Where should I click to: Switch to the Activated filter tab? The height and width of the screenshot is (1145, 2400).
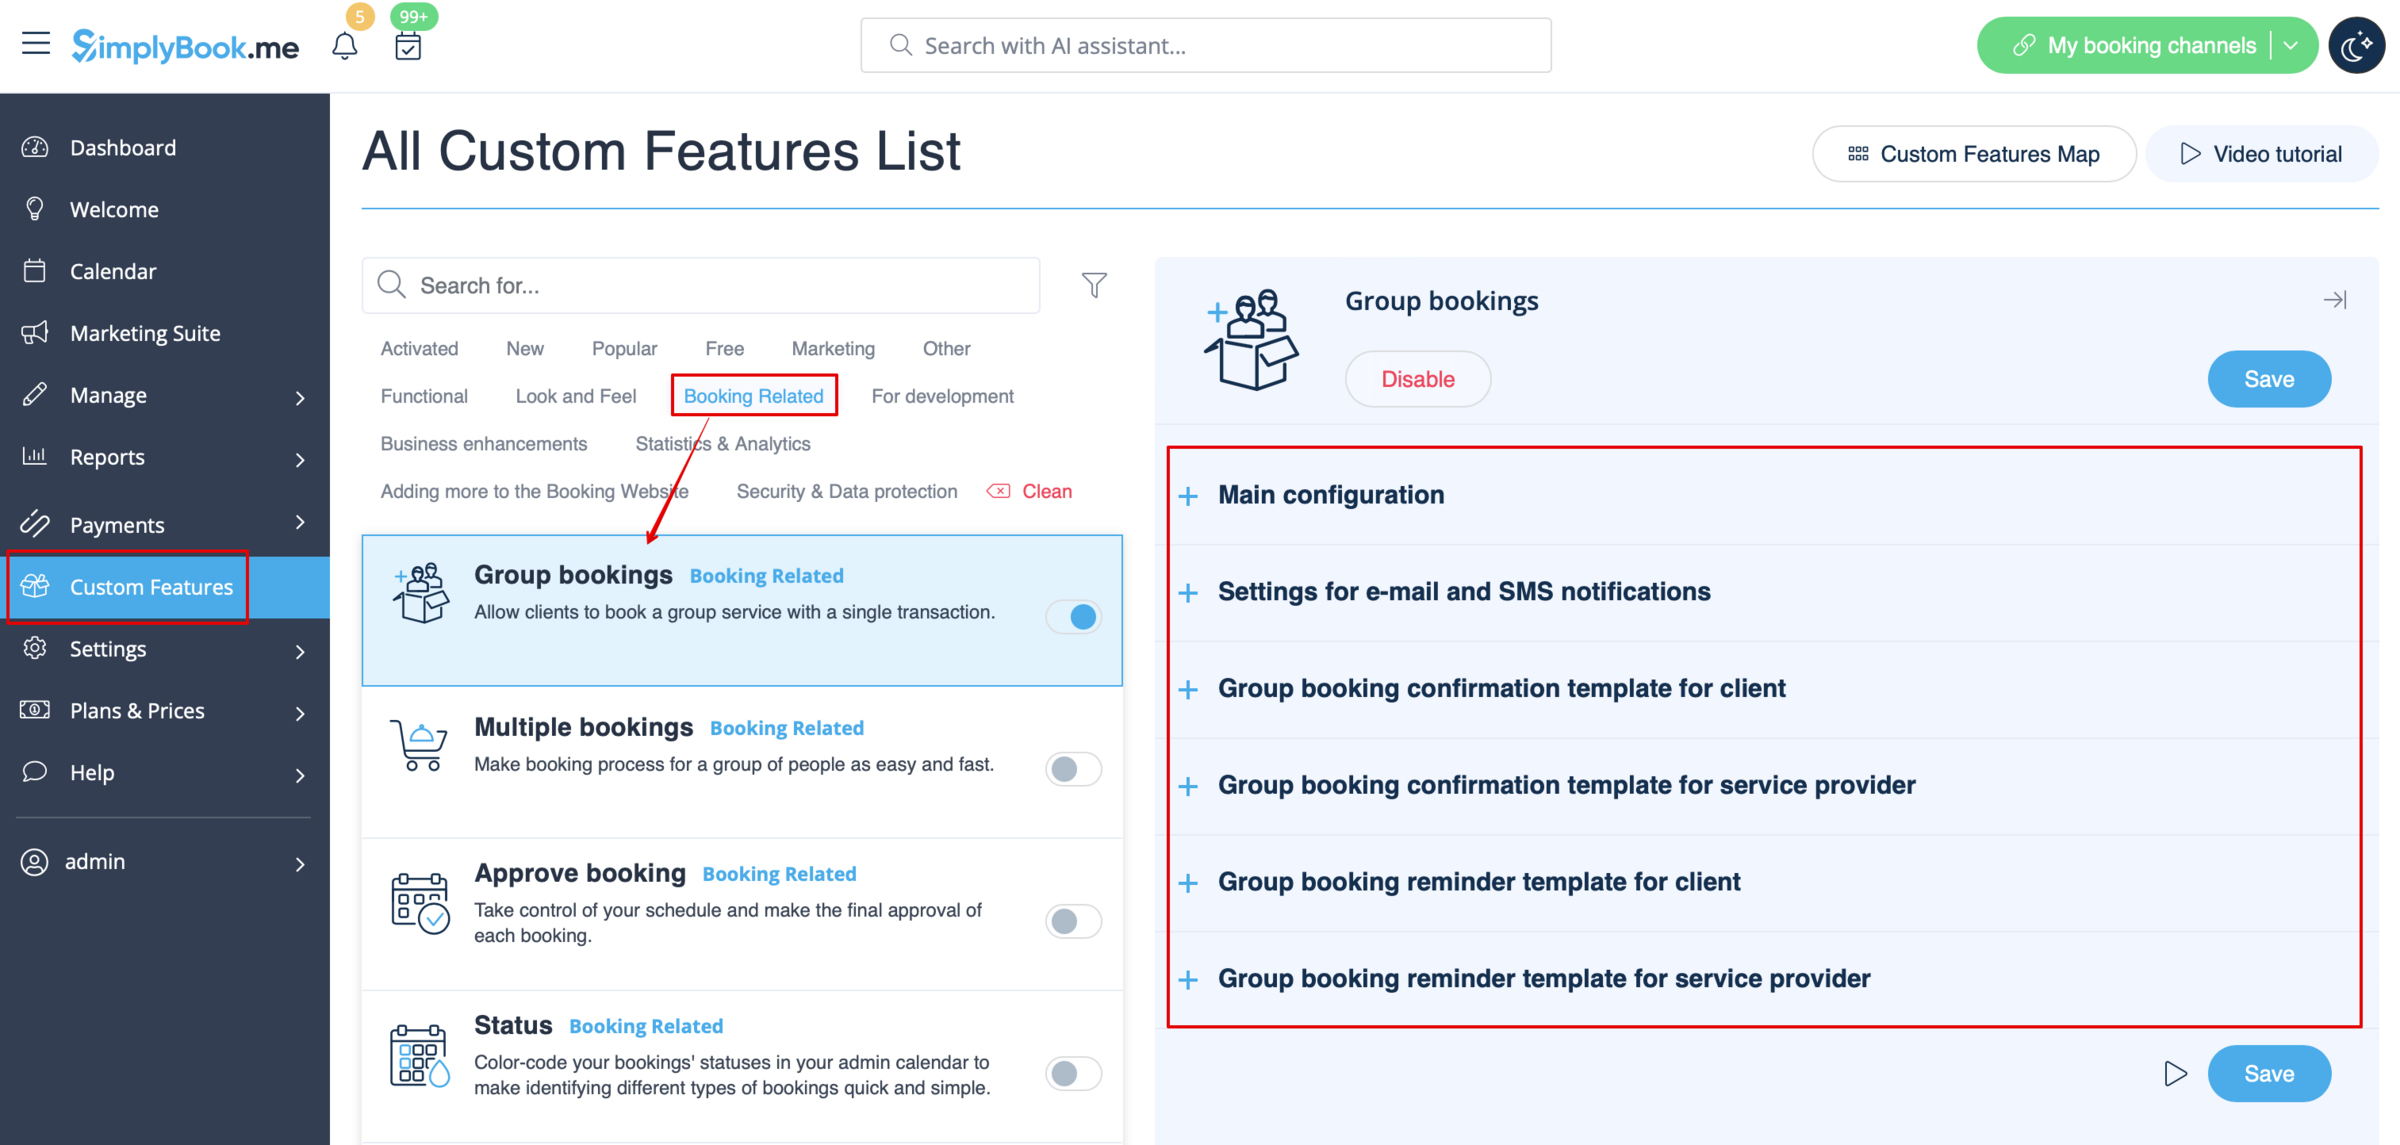click(418, 348)
